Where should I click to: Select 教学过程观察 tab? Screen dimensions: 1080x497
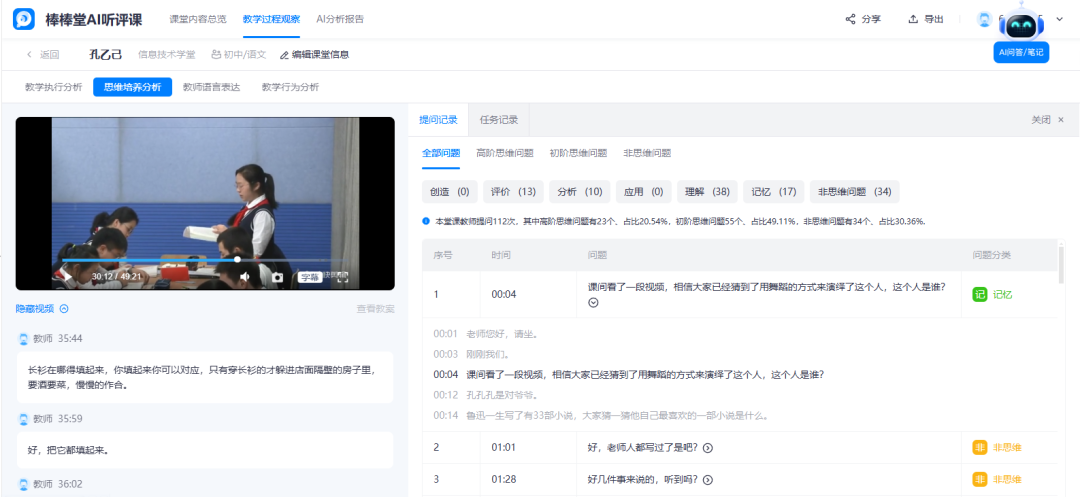(x=271, y=19)
